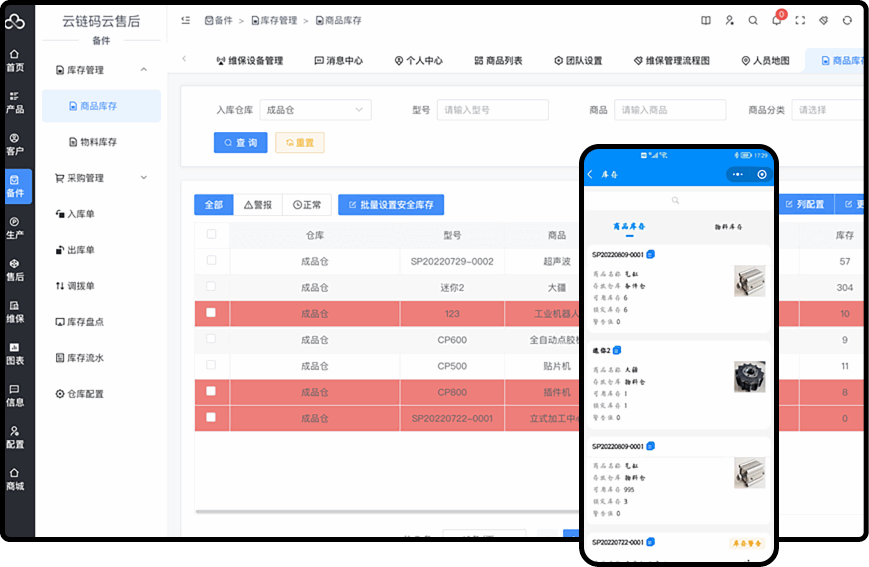
Task: Check the row for SP20220729-0002
Action: tap(211, 261)
